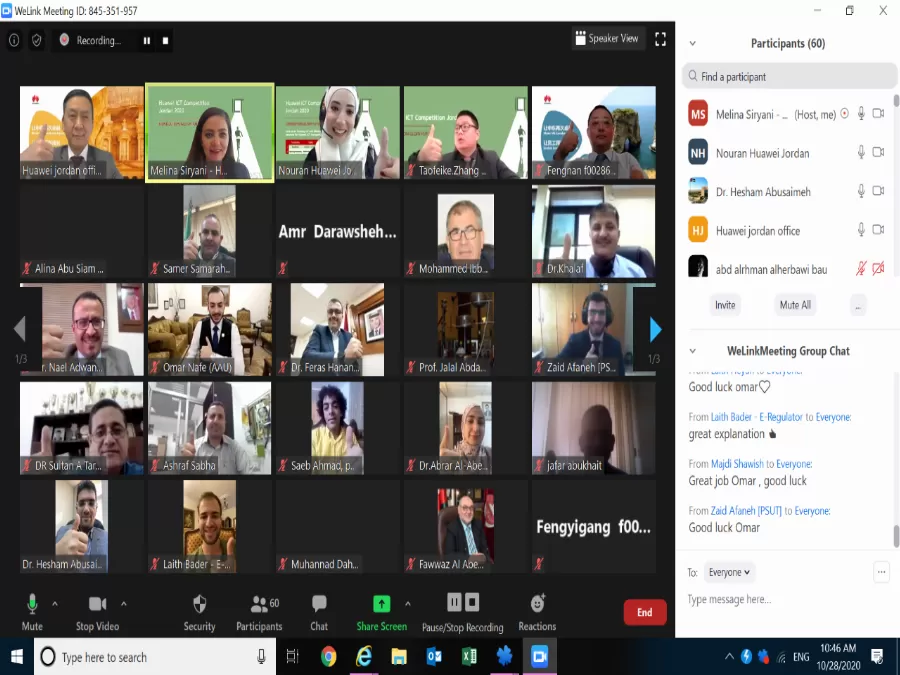Enter full screen mode using top-right icon

point(660,39)
